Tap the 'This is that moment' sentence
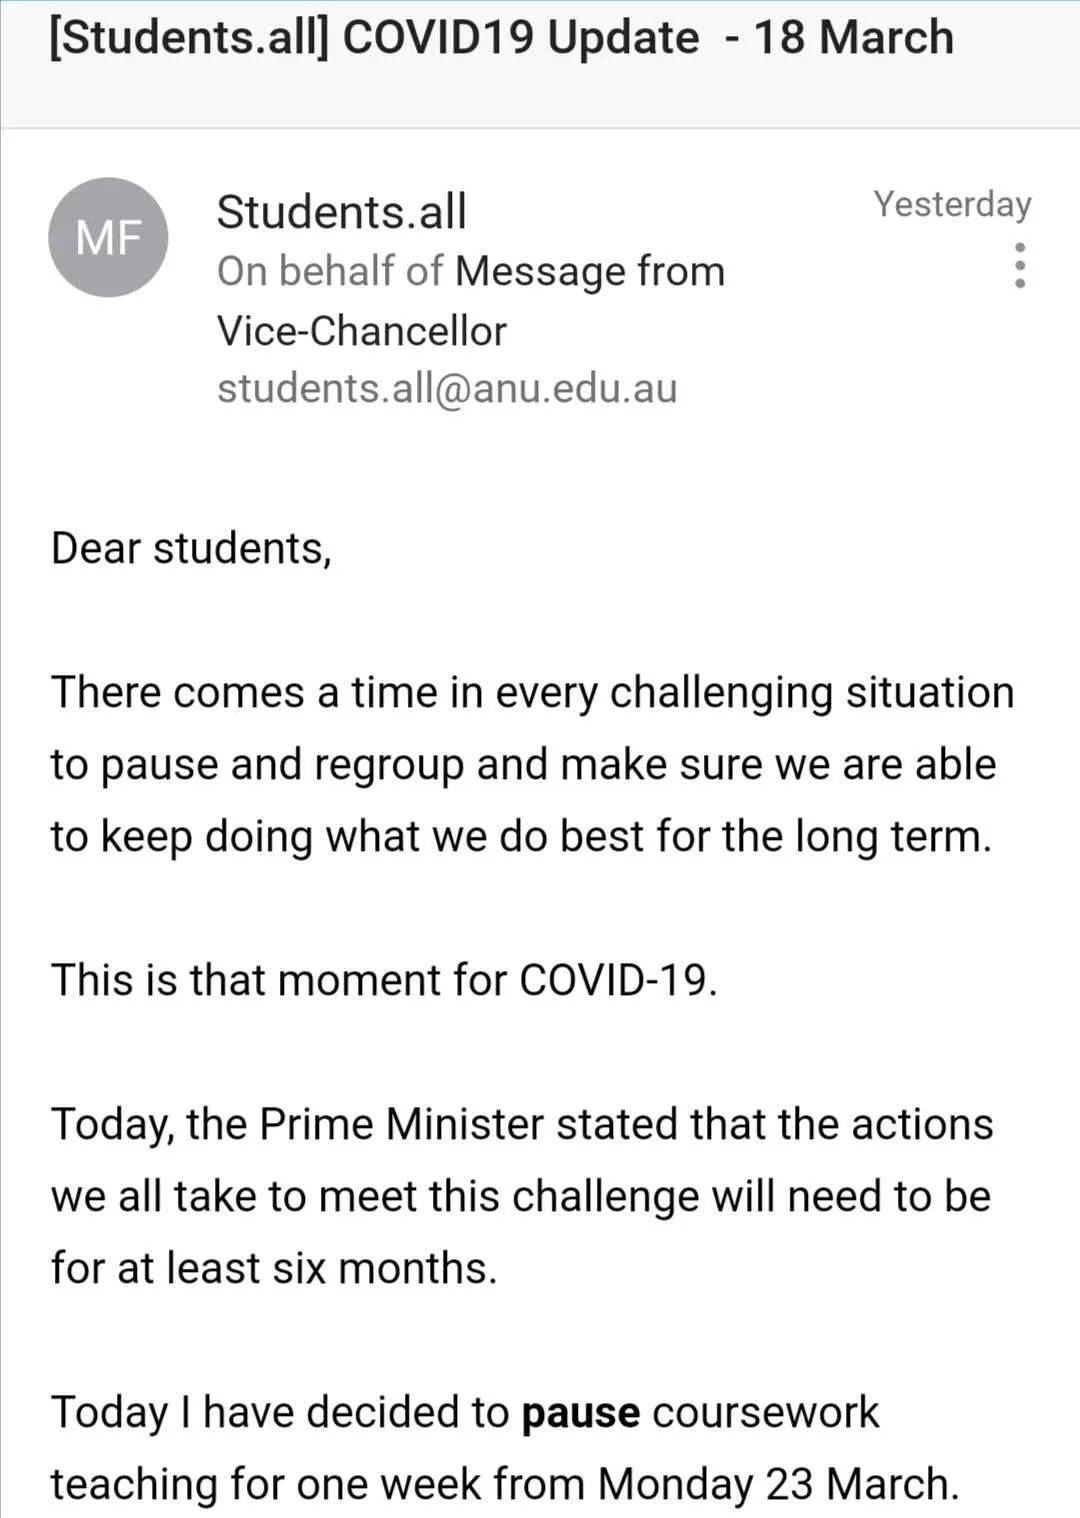Screen dimensions: 1080x1518 tap(384, 979)
